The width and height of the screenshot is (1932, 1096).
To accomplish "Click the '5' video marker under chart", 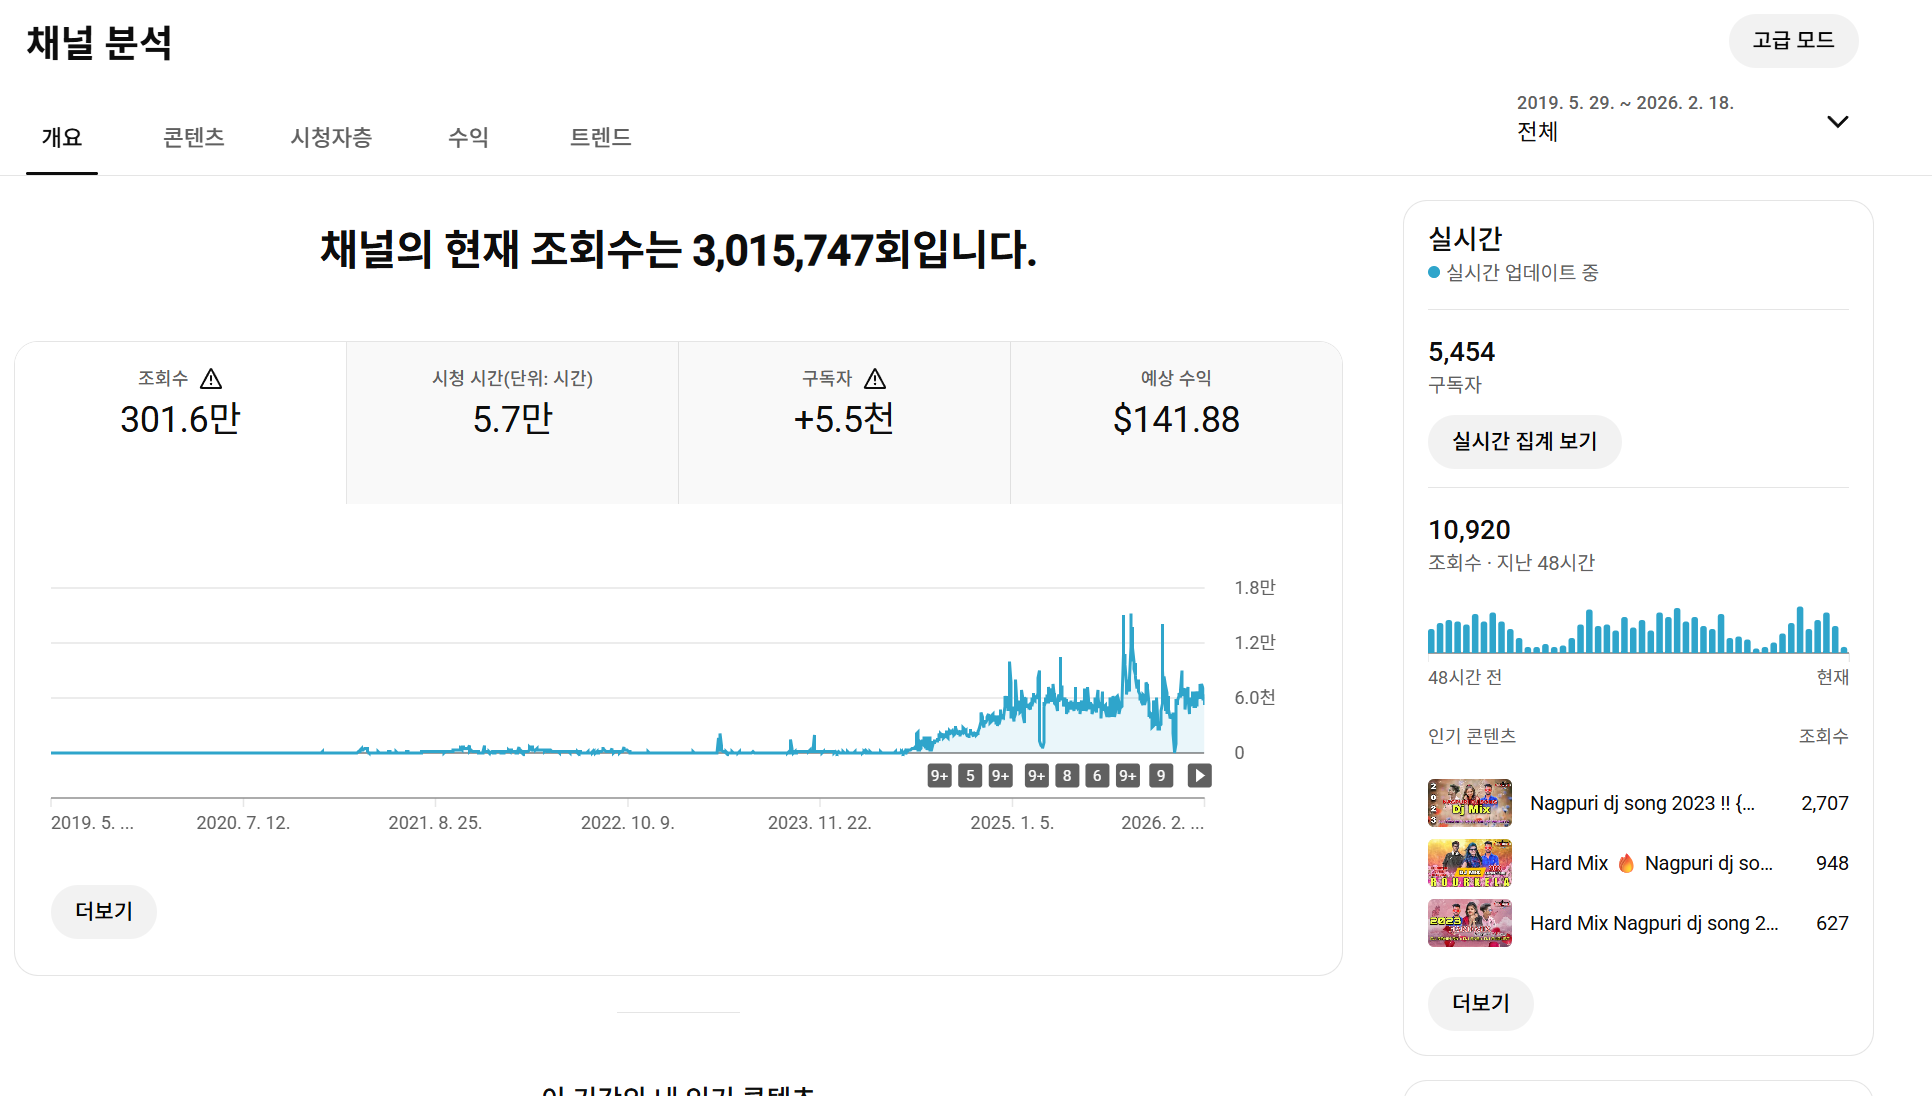I will click(969, 775).
